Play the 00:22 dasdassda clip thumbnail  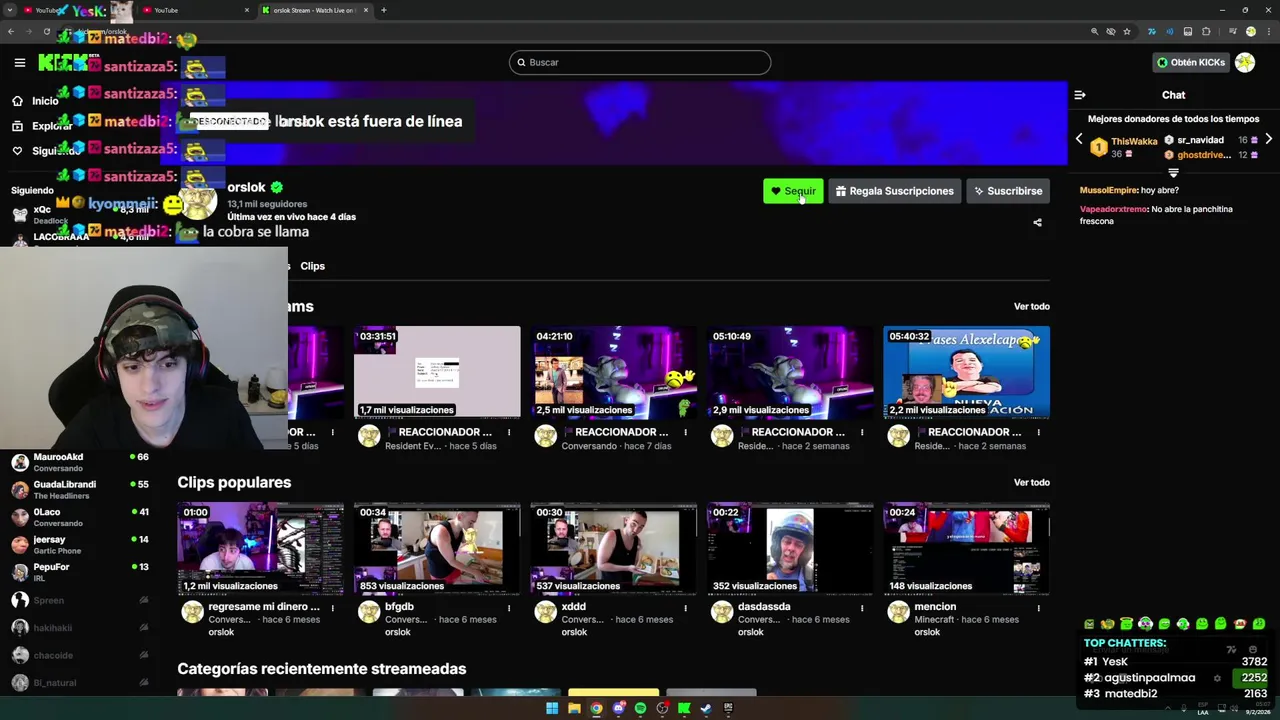pyautogui.click(x=790, y=548)
